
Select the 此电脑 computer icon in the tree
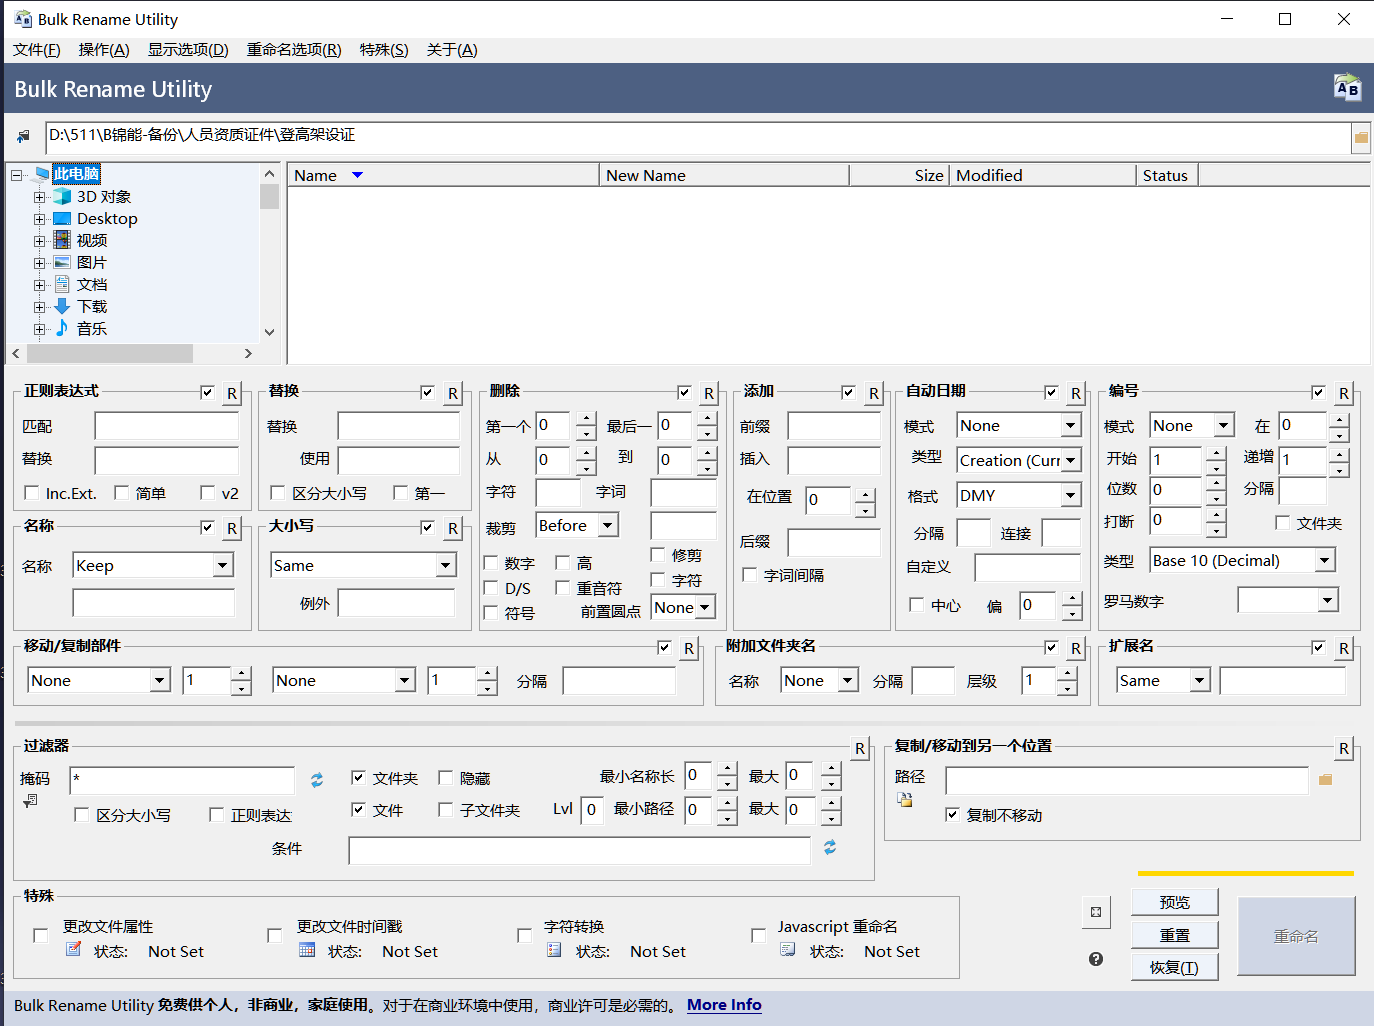[41, 174]
